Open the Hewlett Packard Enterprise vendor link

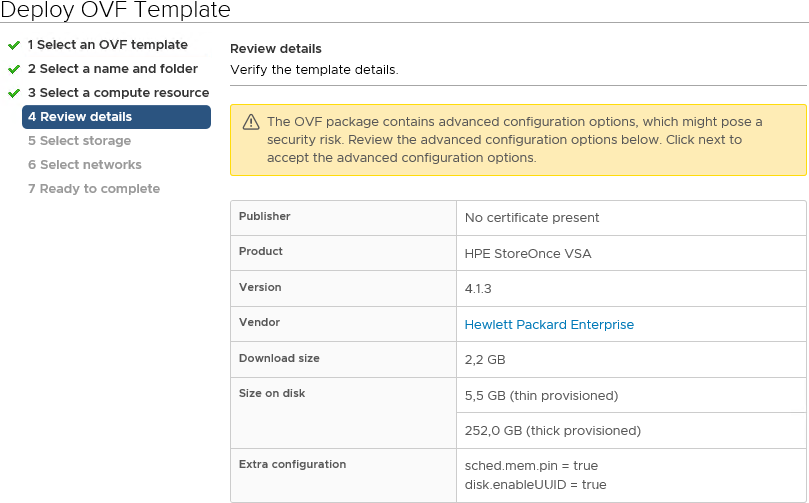pyautogui.click(x=549, y=324)
